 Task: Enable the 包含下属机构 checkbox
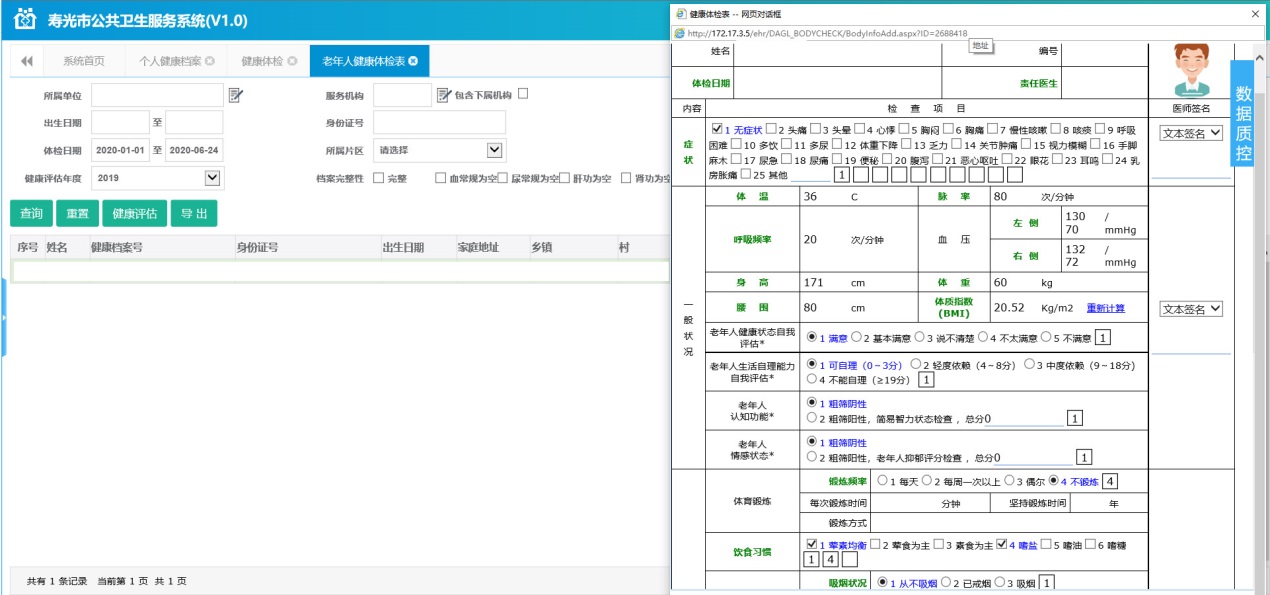click(523, 94)
